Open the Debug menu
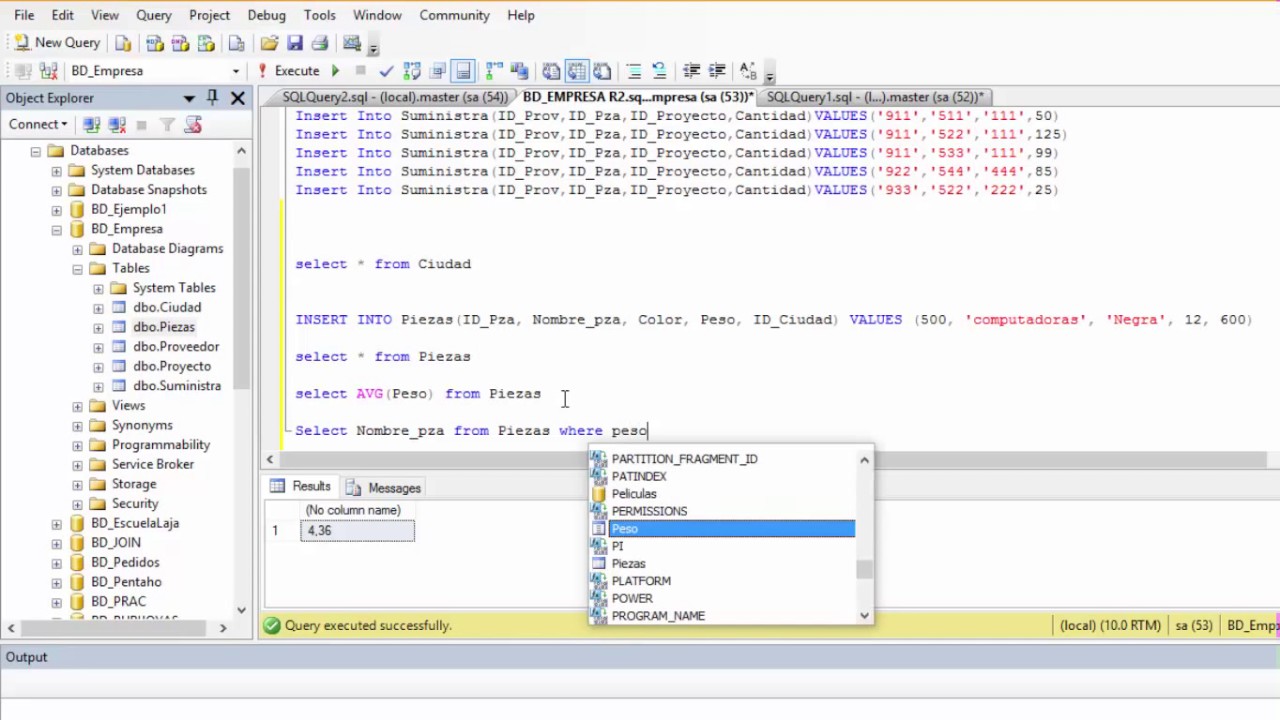The width and height of the screenshot is (1280, 720). click(x=266, y=15)
